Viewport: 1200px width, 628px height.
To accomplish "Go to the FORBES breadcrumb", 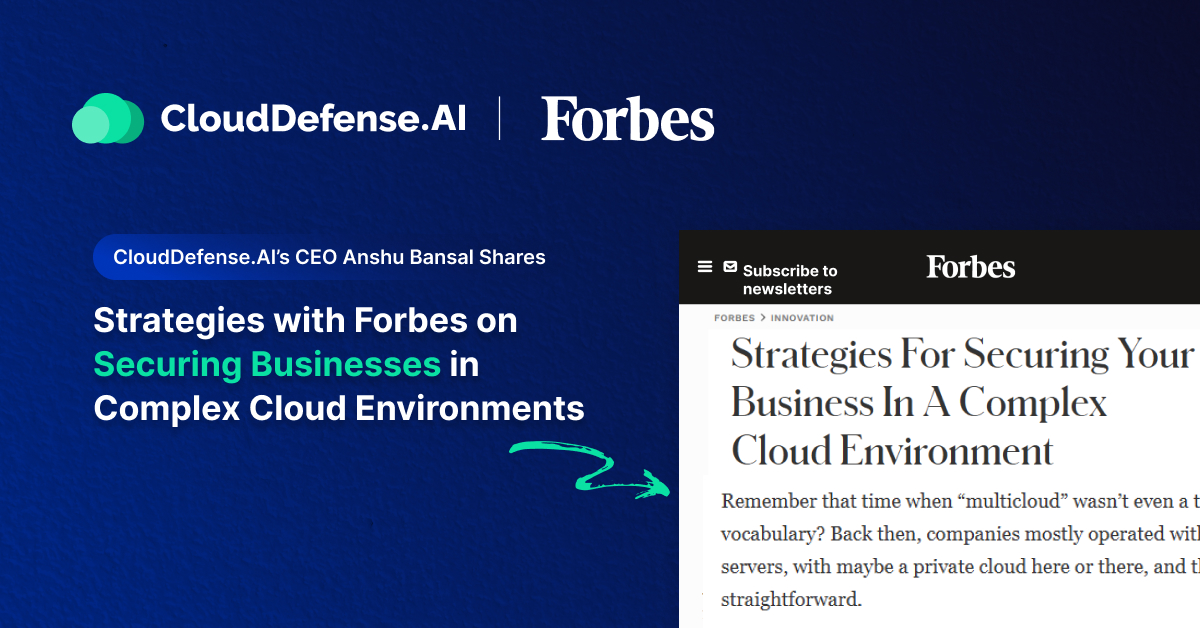I will (734, 318).
